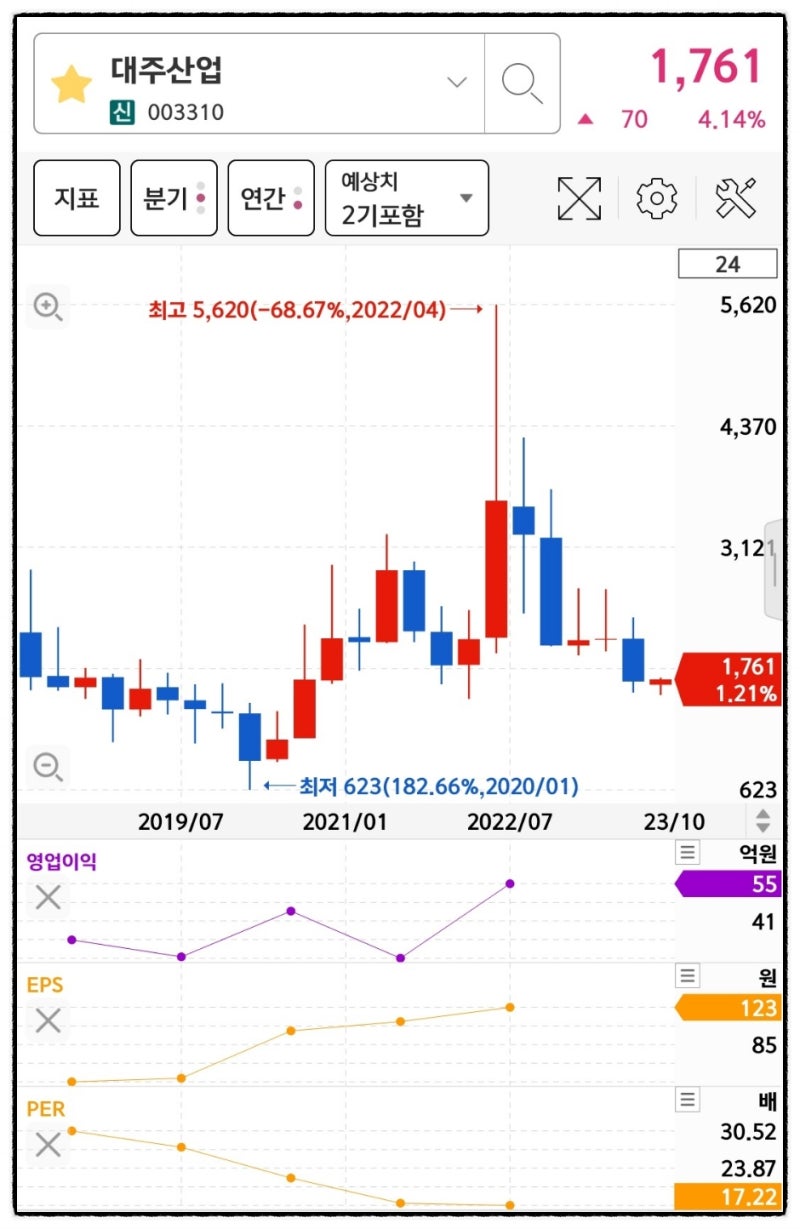800x1229 pixels.
Task: Click the 5,620 top price axis label
Action: point(748,305)
